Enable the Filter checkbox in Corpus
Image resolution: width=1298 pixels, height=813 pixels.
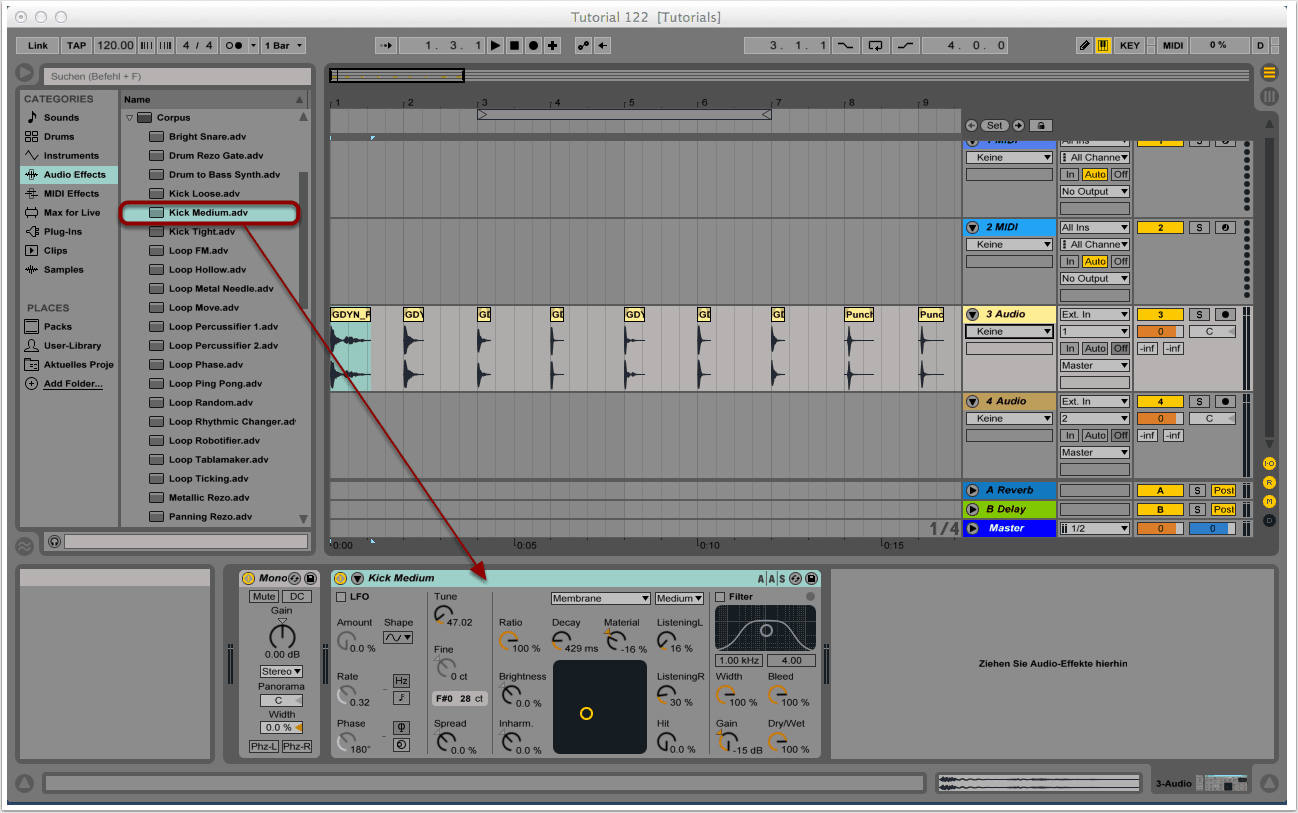[x=720, y=597]
